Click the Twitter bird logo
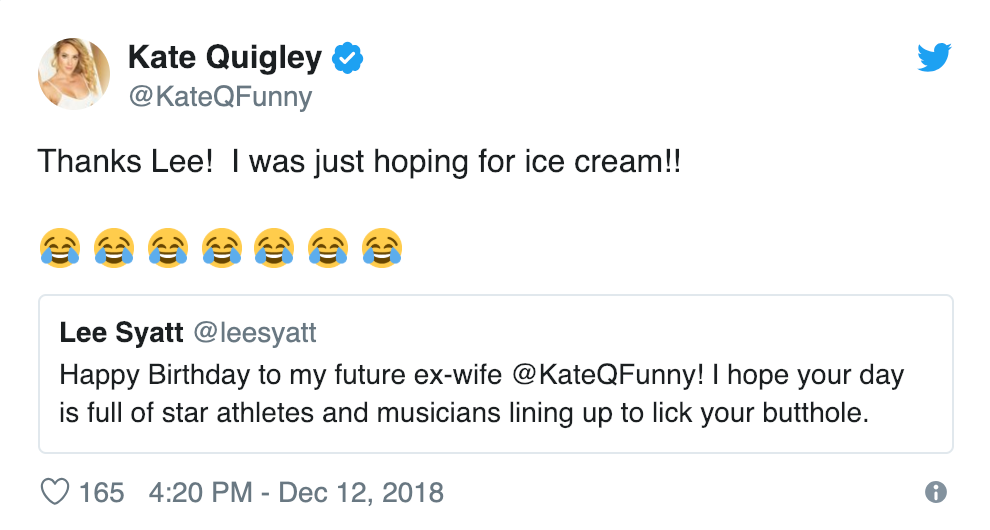The image size is (990, 530). click(934, 60)
